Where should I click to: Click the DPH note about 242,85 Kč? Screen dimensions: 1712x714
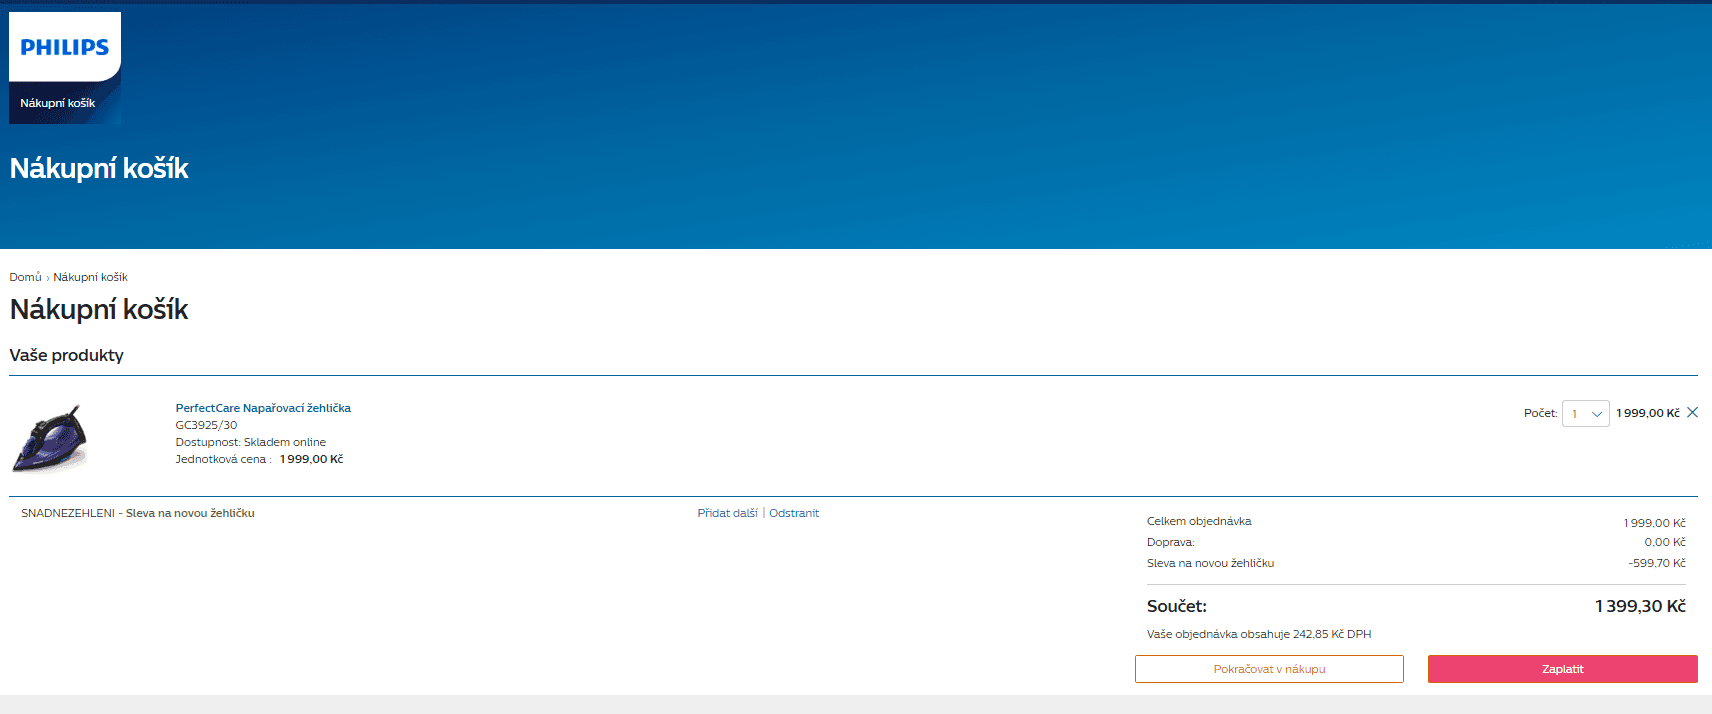pyautogui.click(x=1259, y=634)
